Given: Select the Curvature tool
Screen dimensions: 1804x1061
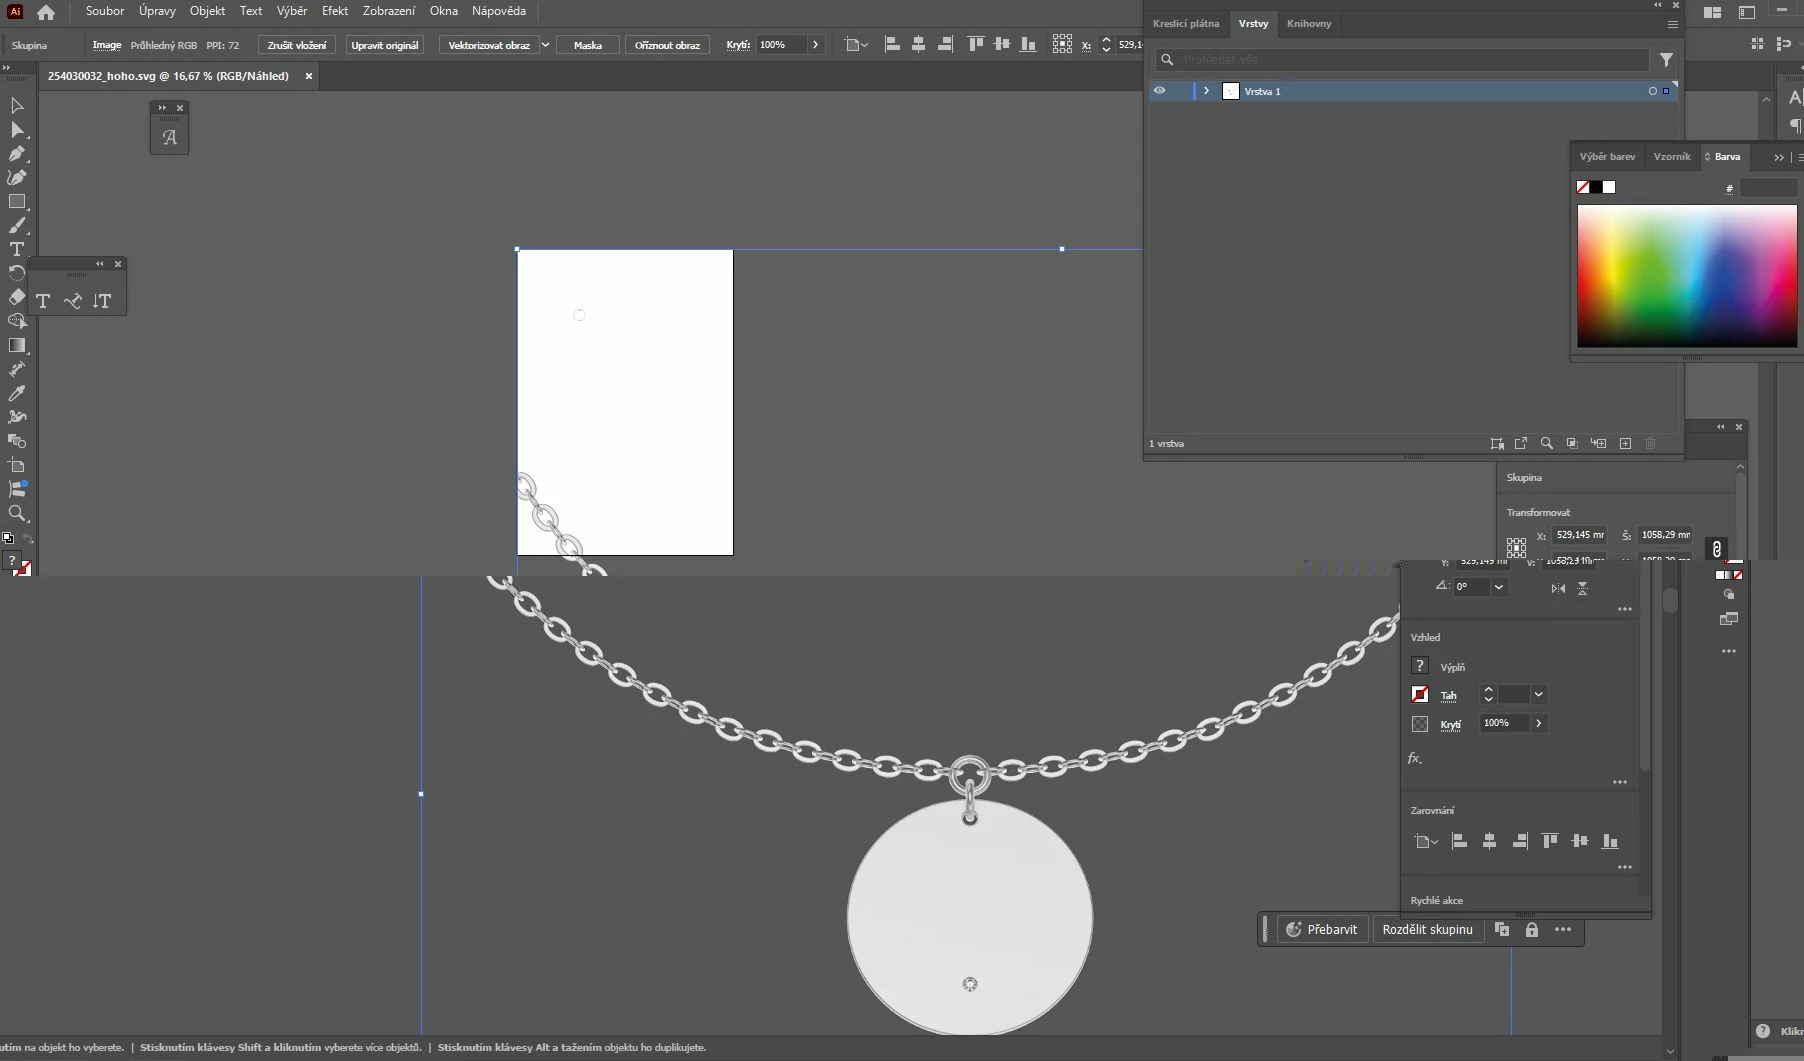Looking at the screenshot, I should click(x=17, y=177).
